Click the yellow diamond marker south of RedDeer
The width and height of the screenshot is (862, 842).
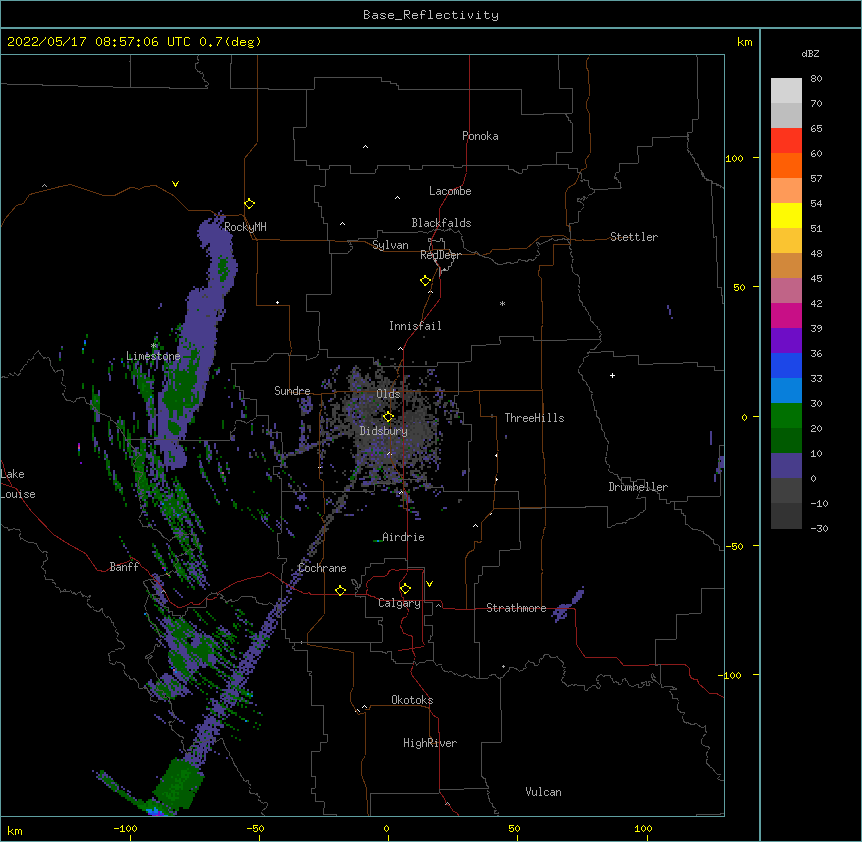point(426,281)
